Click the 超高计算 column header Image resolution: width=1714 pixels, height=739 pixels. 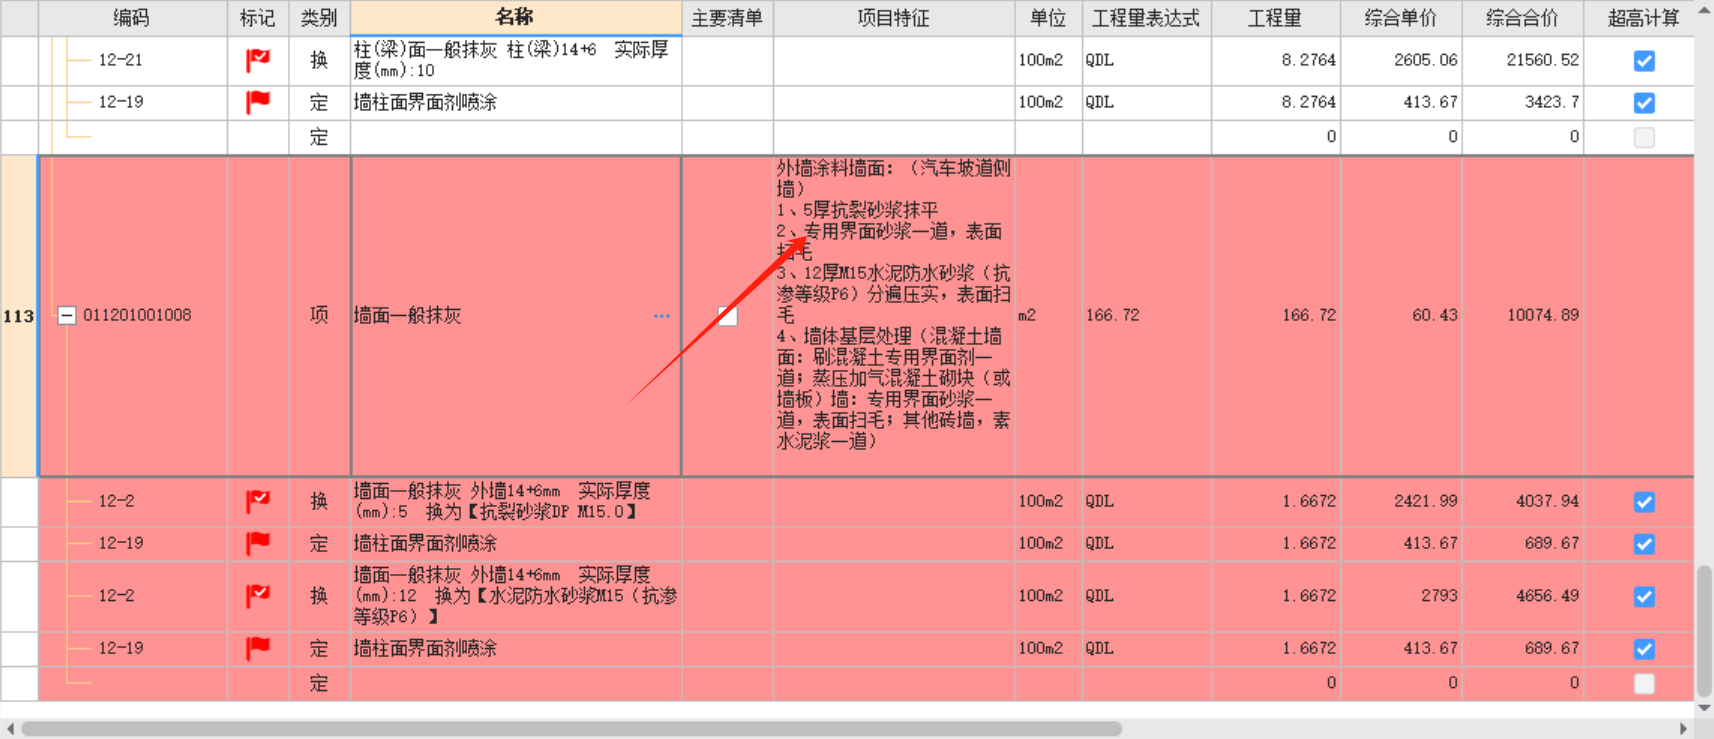coord(1643,18)
